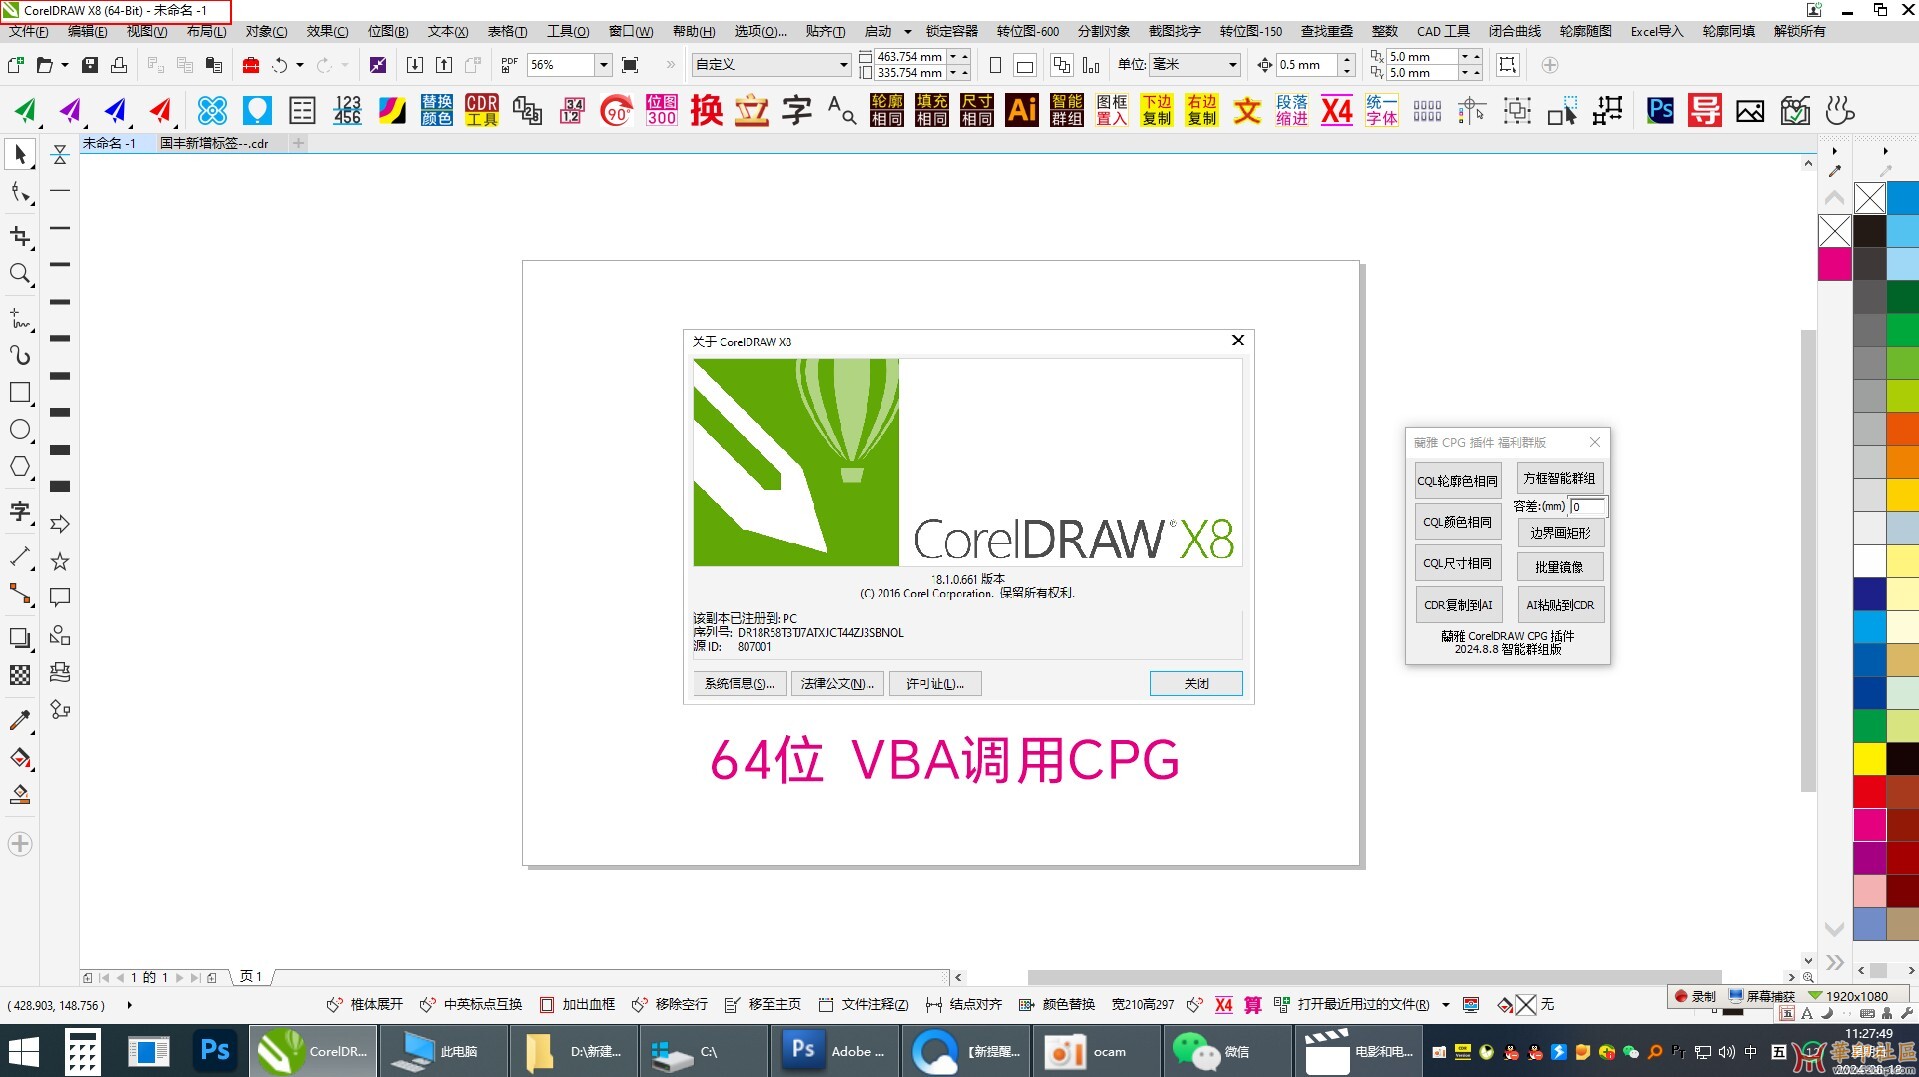Click the star shape icon
Screen dimensions: 1919x1077
(60, 561)
